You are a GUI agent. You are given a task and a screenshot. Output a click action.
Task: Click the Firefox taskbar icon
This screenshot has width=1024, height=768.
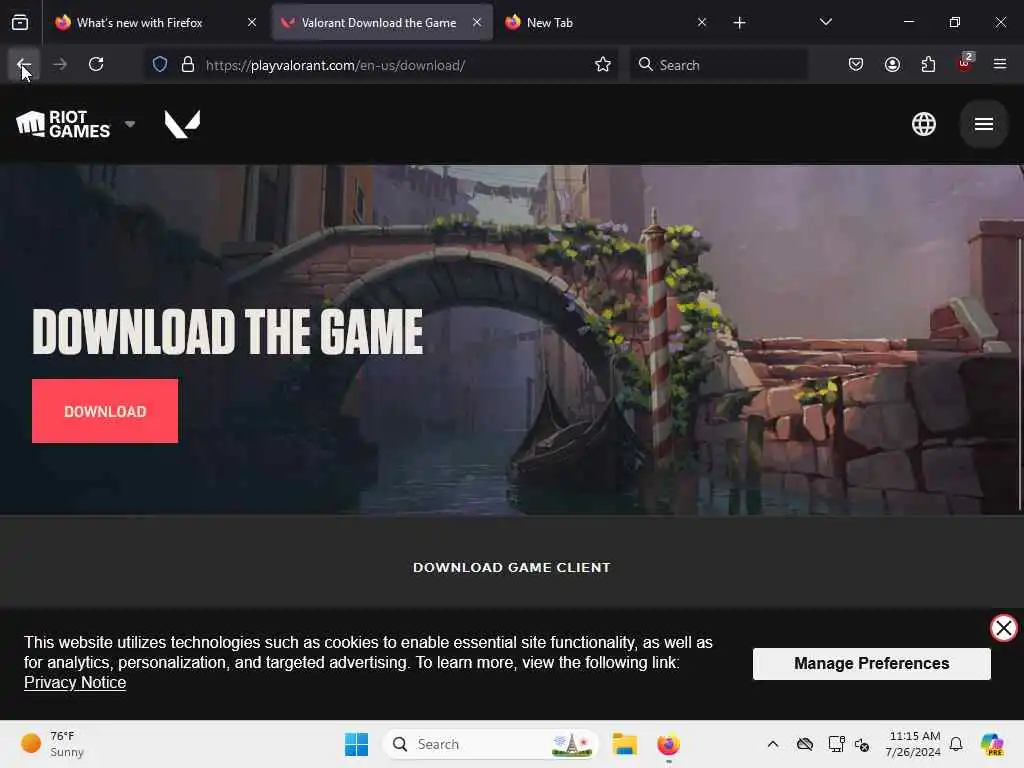(x=668, y=744)
